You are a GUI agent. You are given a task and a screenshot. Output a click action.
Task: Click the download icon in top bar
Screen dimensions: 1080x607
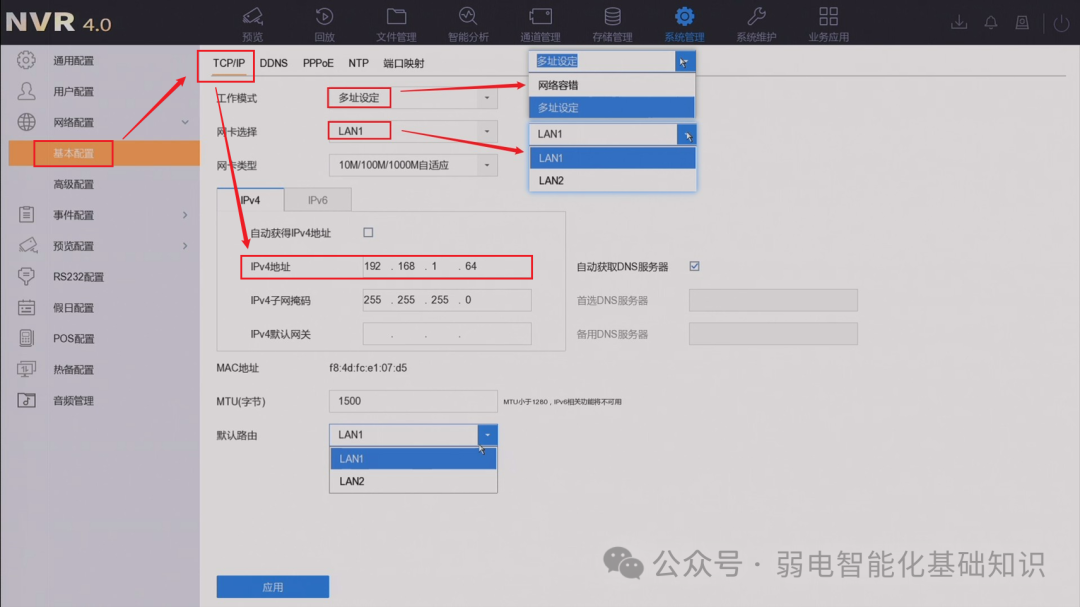pos(959,23)
